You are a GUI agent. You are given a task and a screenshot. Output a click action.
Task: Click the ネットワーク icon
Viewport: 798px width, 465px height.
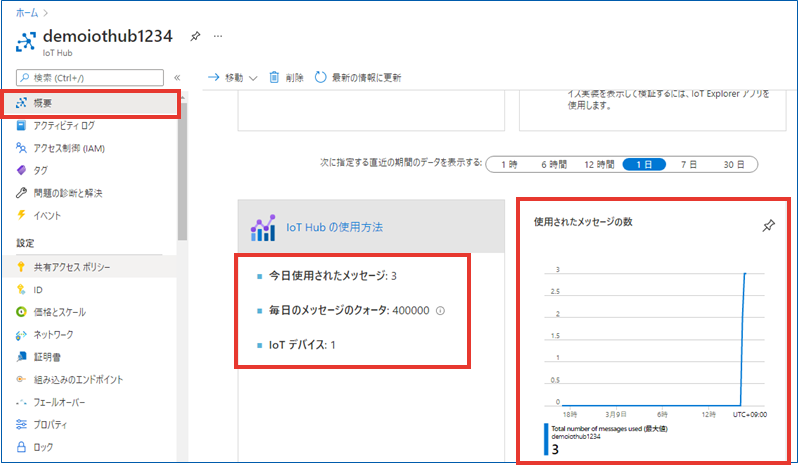21,335
